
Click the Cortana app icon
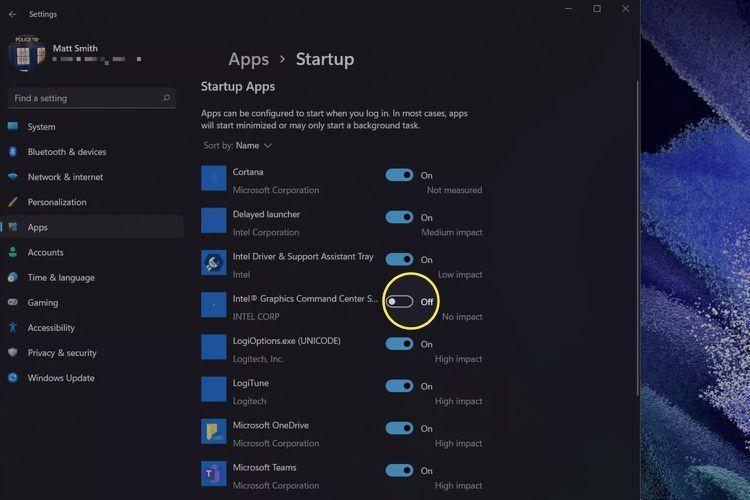pos(214,178)
